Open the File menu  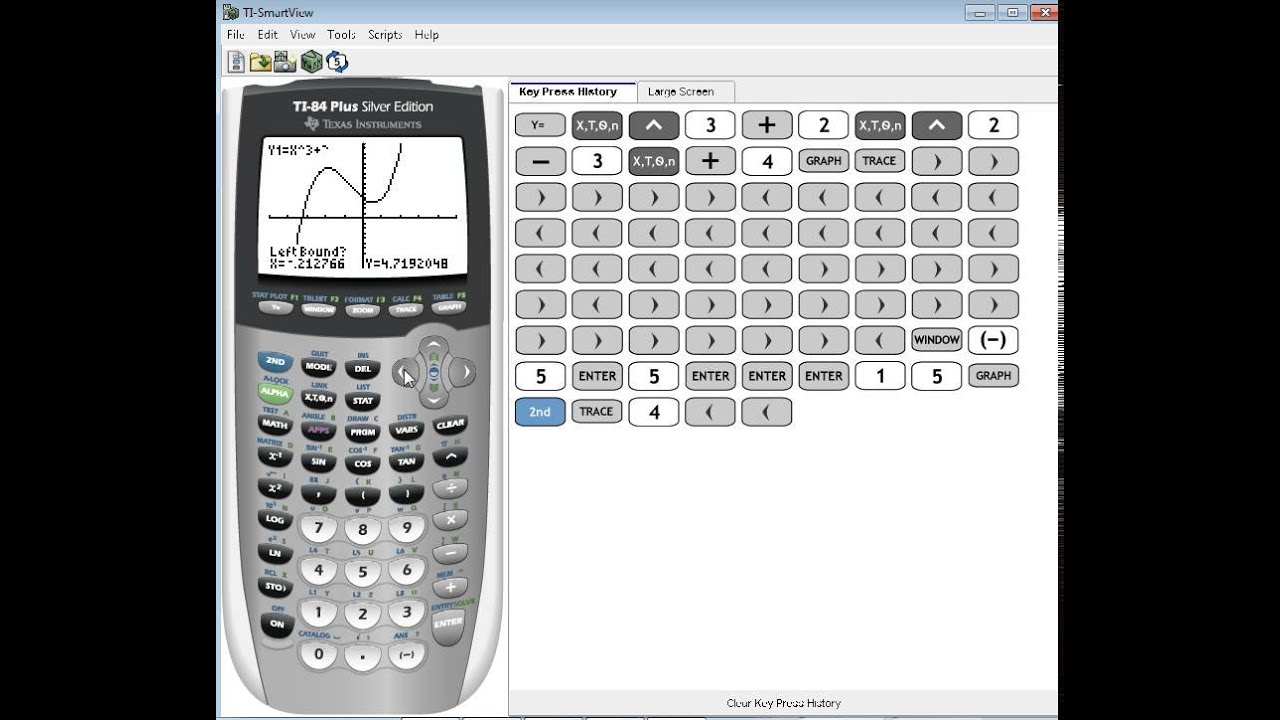[236, 34]
